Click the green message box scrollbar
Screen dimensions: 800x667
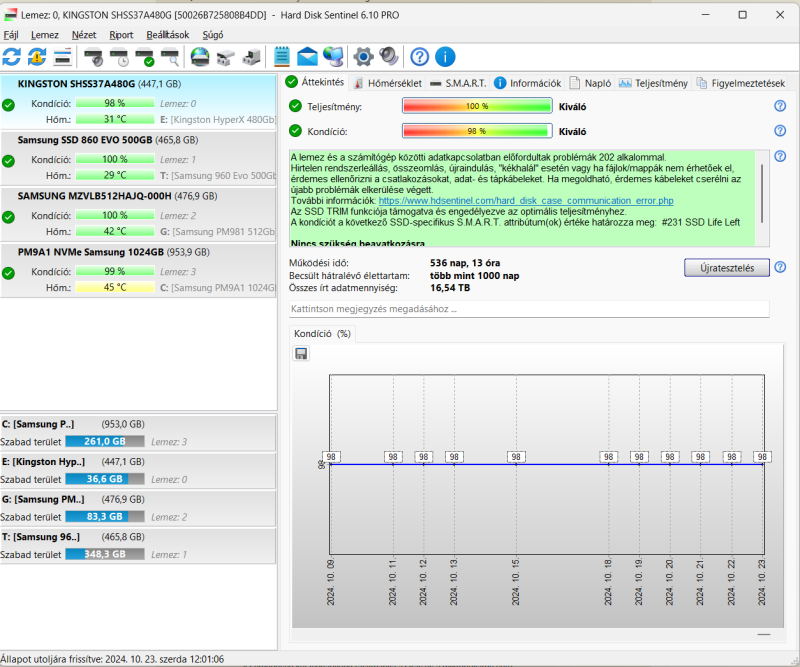pyautogui.click(x=762, y=193)
